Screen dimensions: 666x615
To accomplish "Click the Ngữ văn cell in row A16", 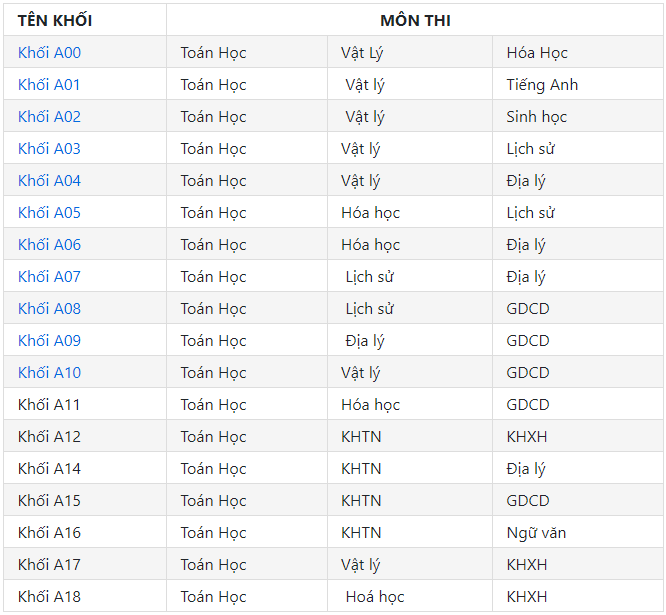I will [578, 533].
